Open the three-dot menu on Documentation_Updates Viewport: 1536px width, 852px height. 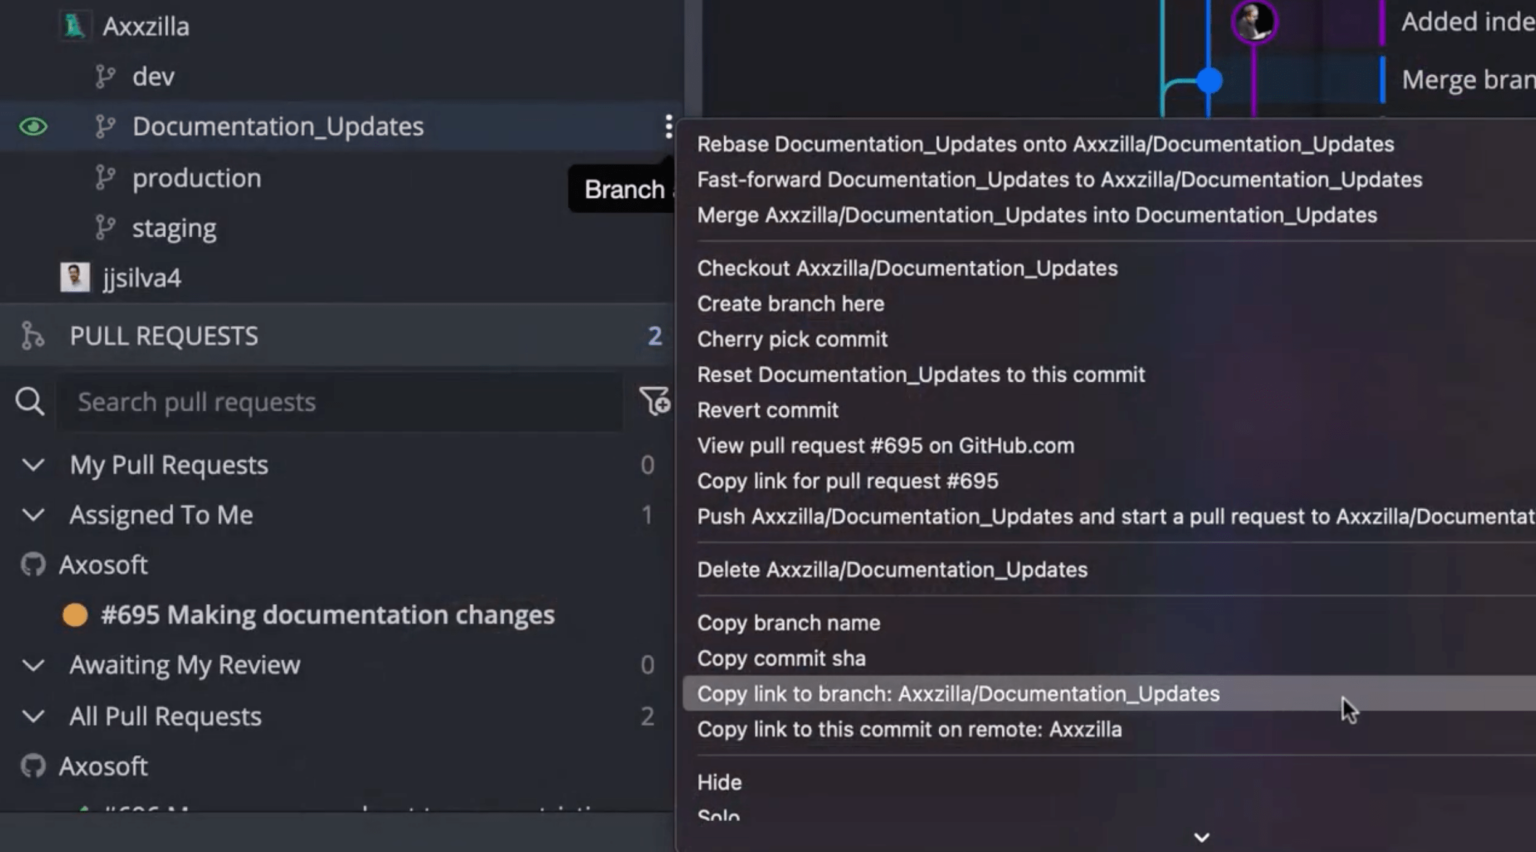(668, 126)
